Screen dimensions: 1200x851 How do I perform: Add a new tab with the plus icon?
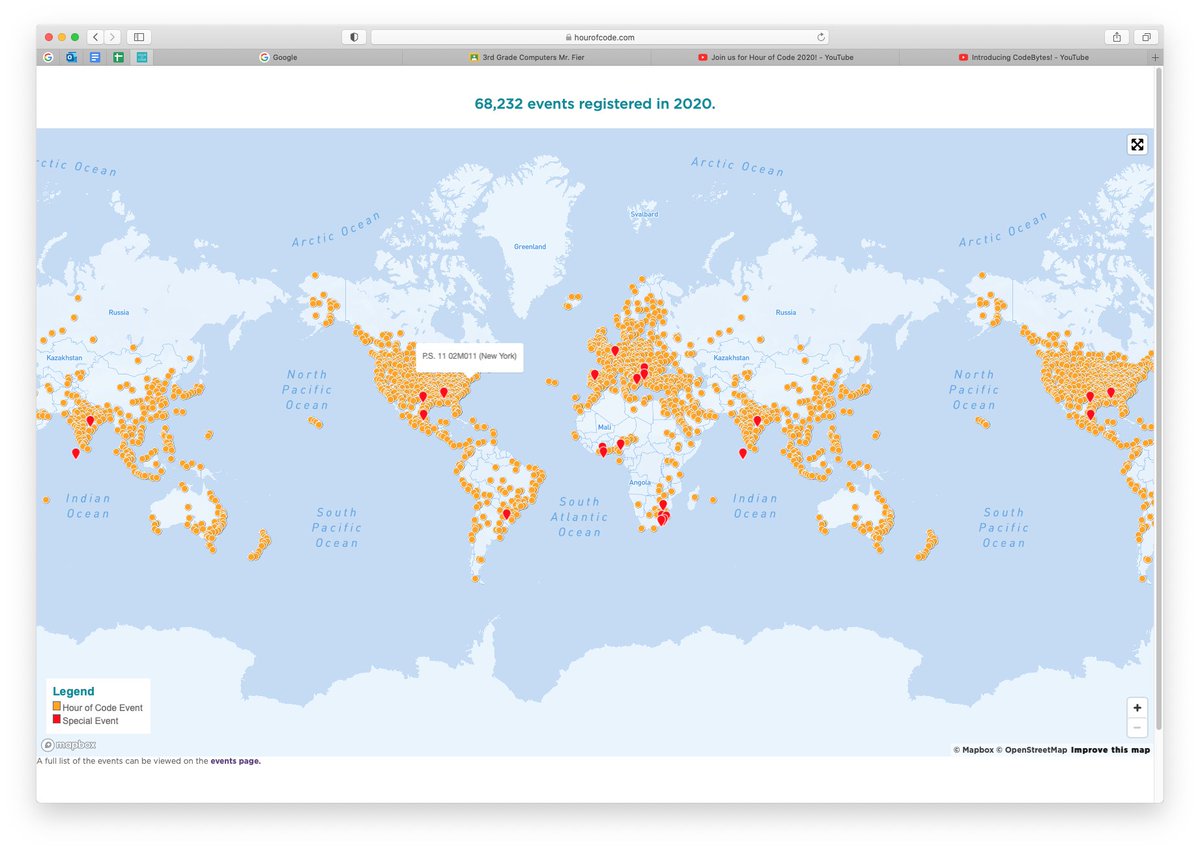pos(1156,57)
